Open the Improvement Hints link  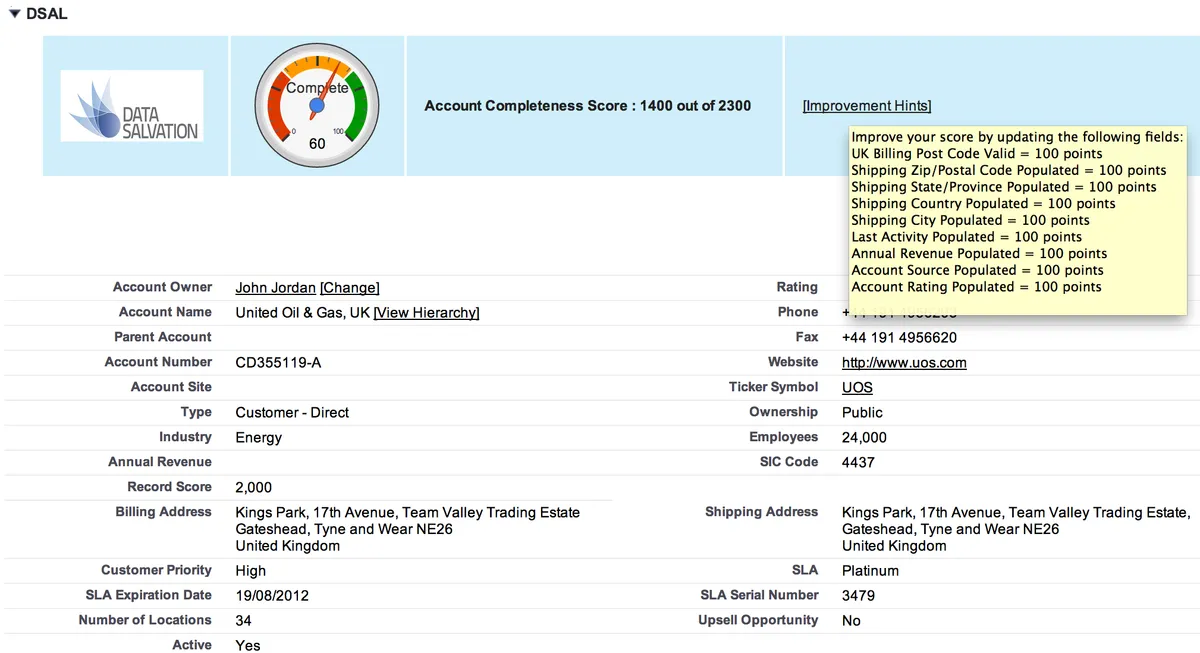pos(866,106)
